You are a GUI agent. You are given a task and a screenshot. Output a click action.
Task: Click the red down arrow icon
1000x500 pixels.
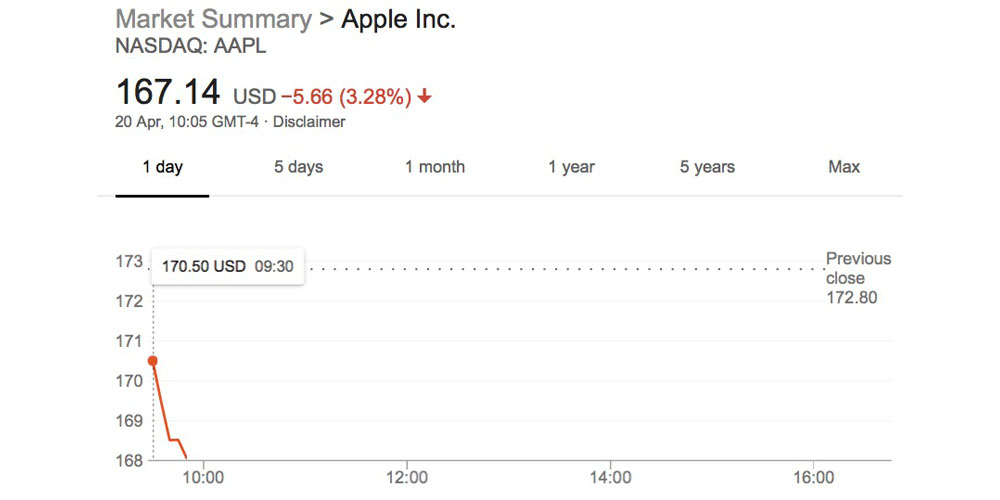coord(425,97)
